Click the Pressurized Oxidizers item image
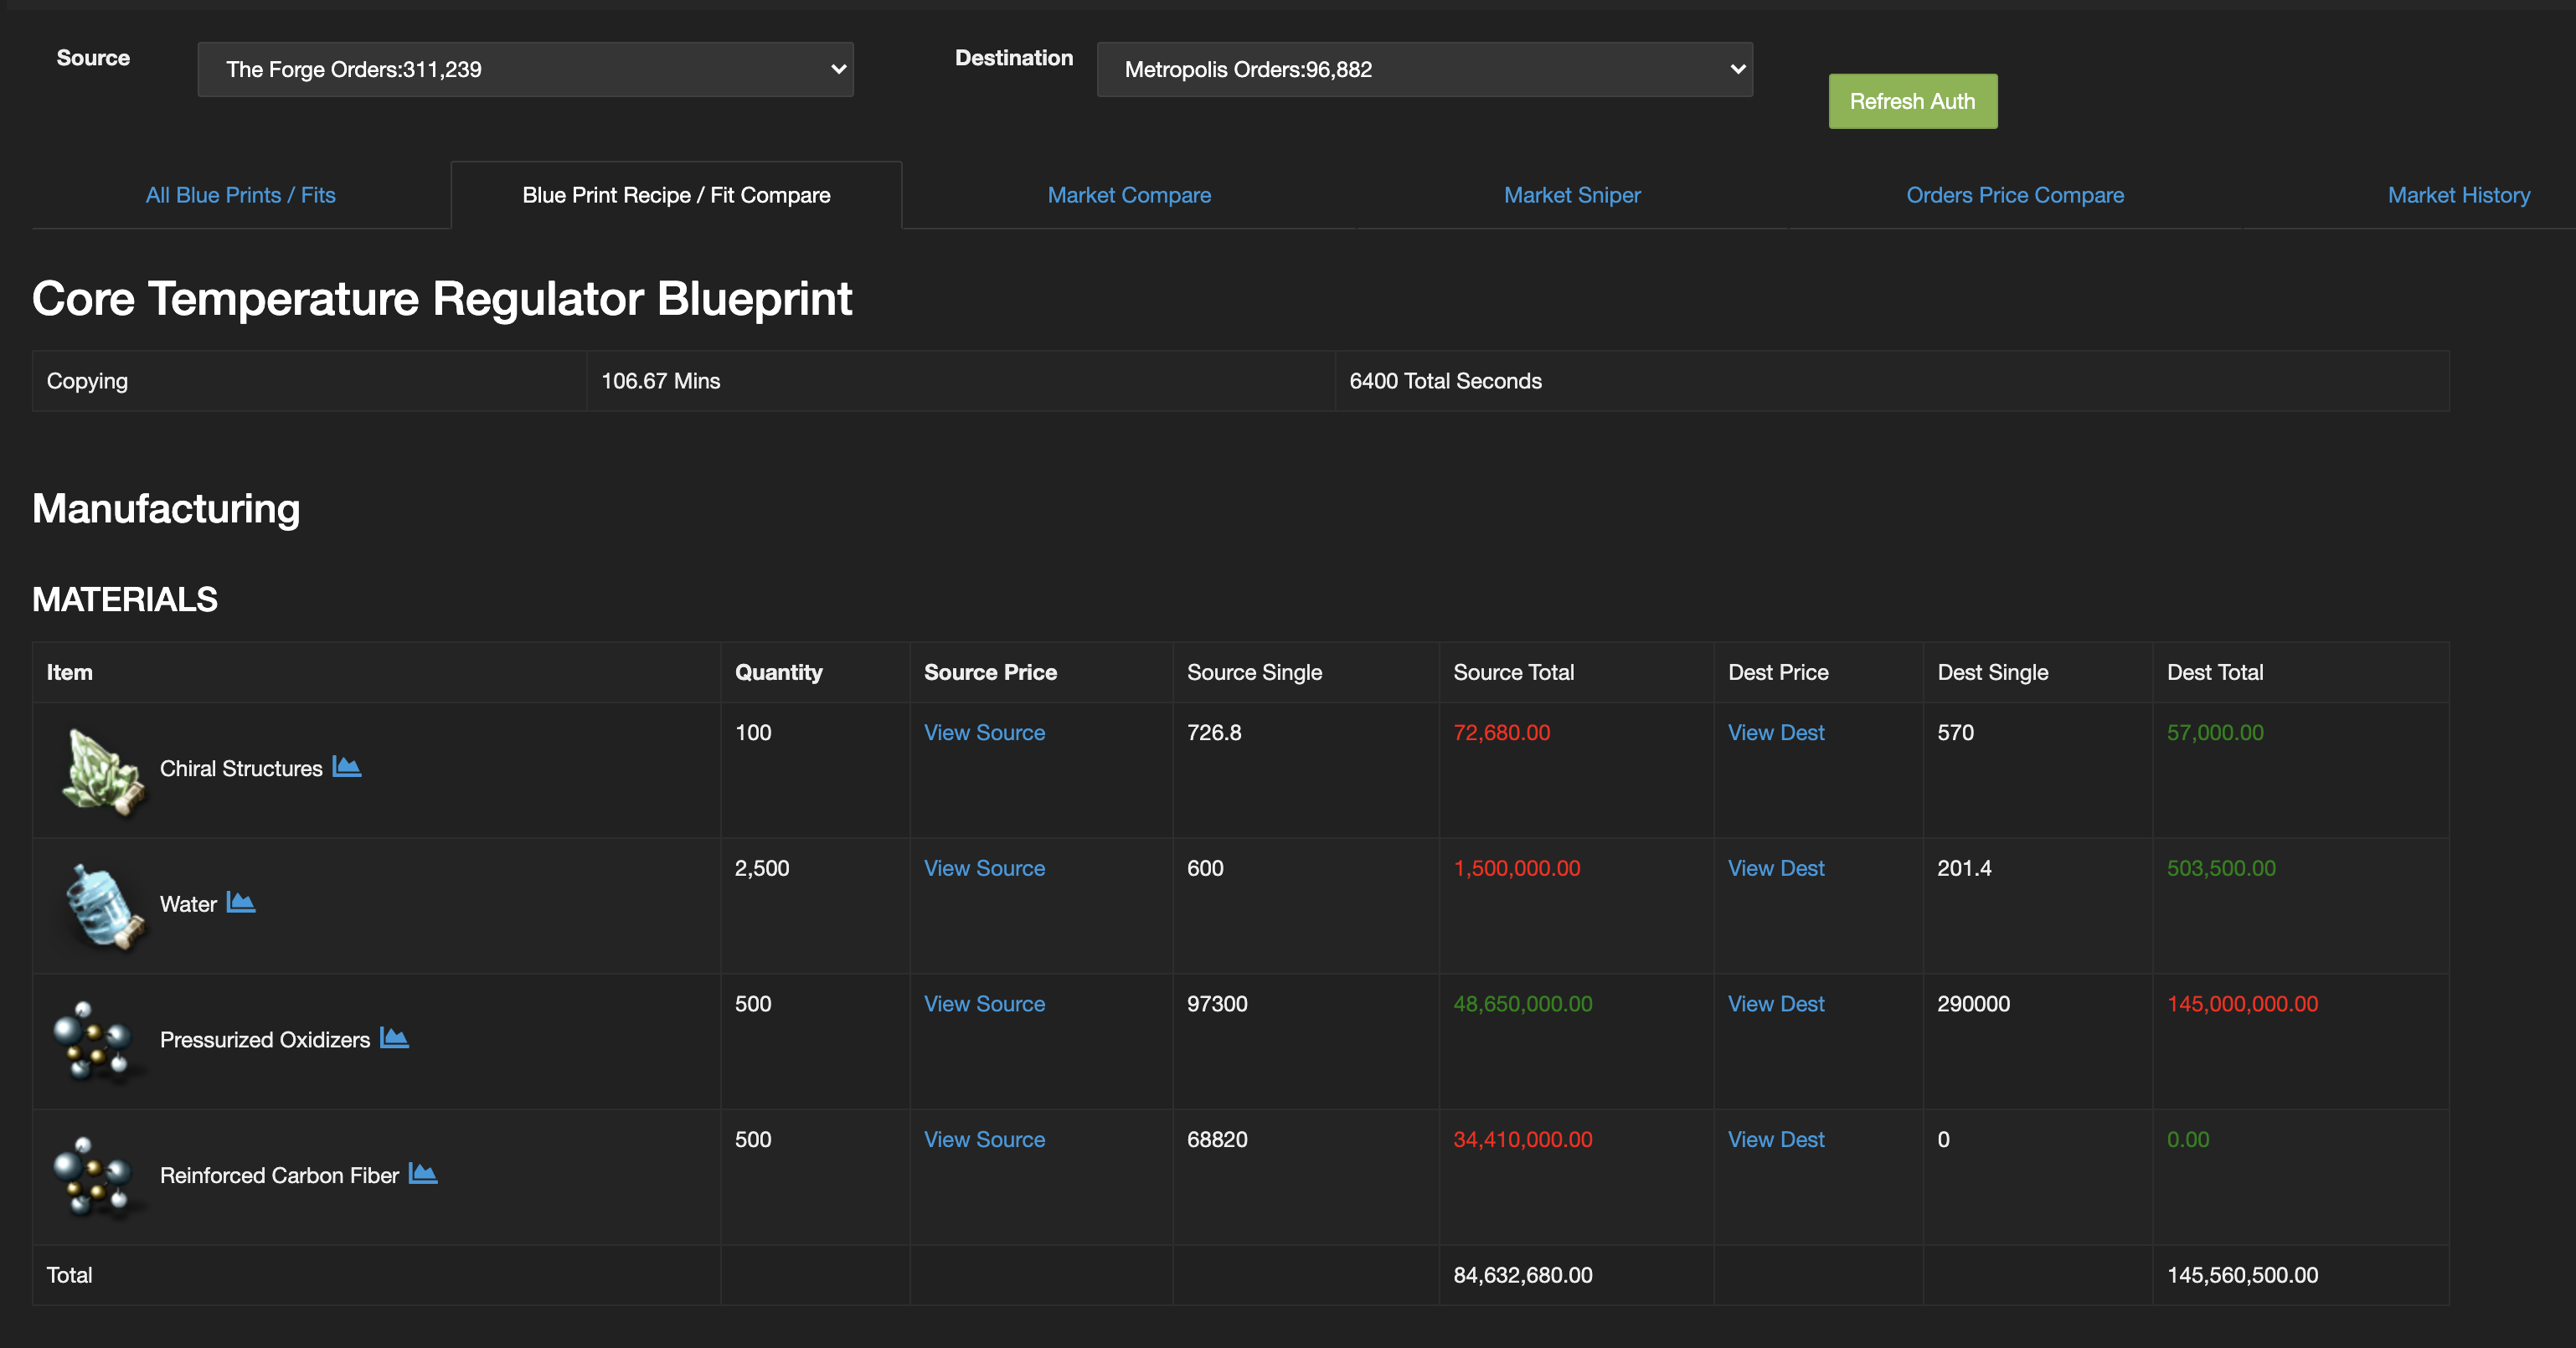Viewport: 2576px width, 1348px height. click(96, 1042)
